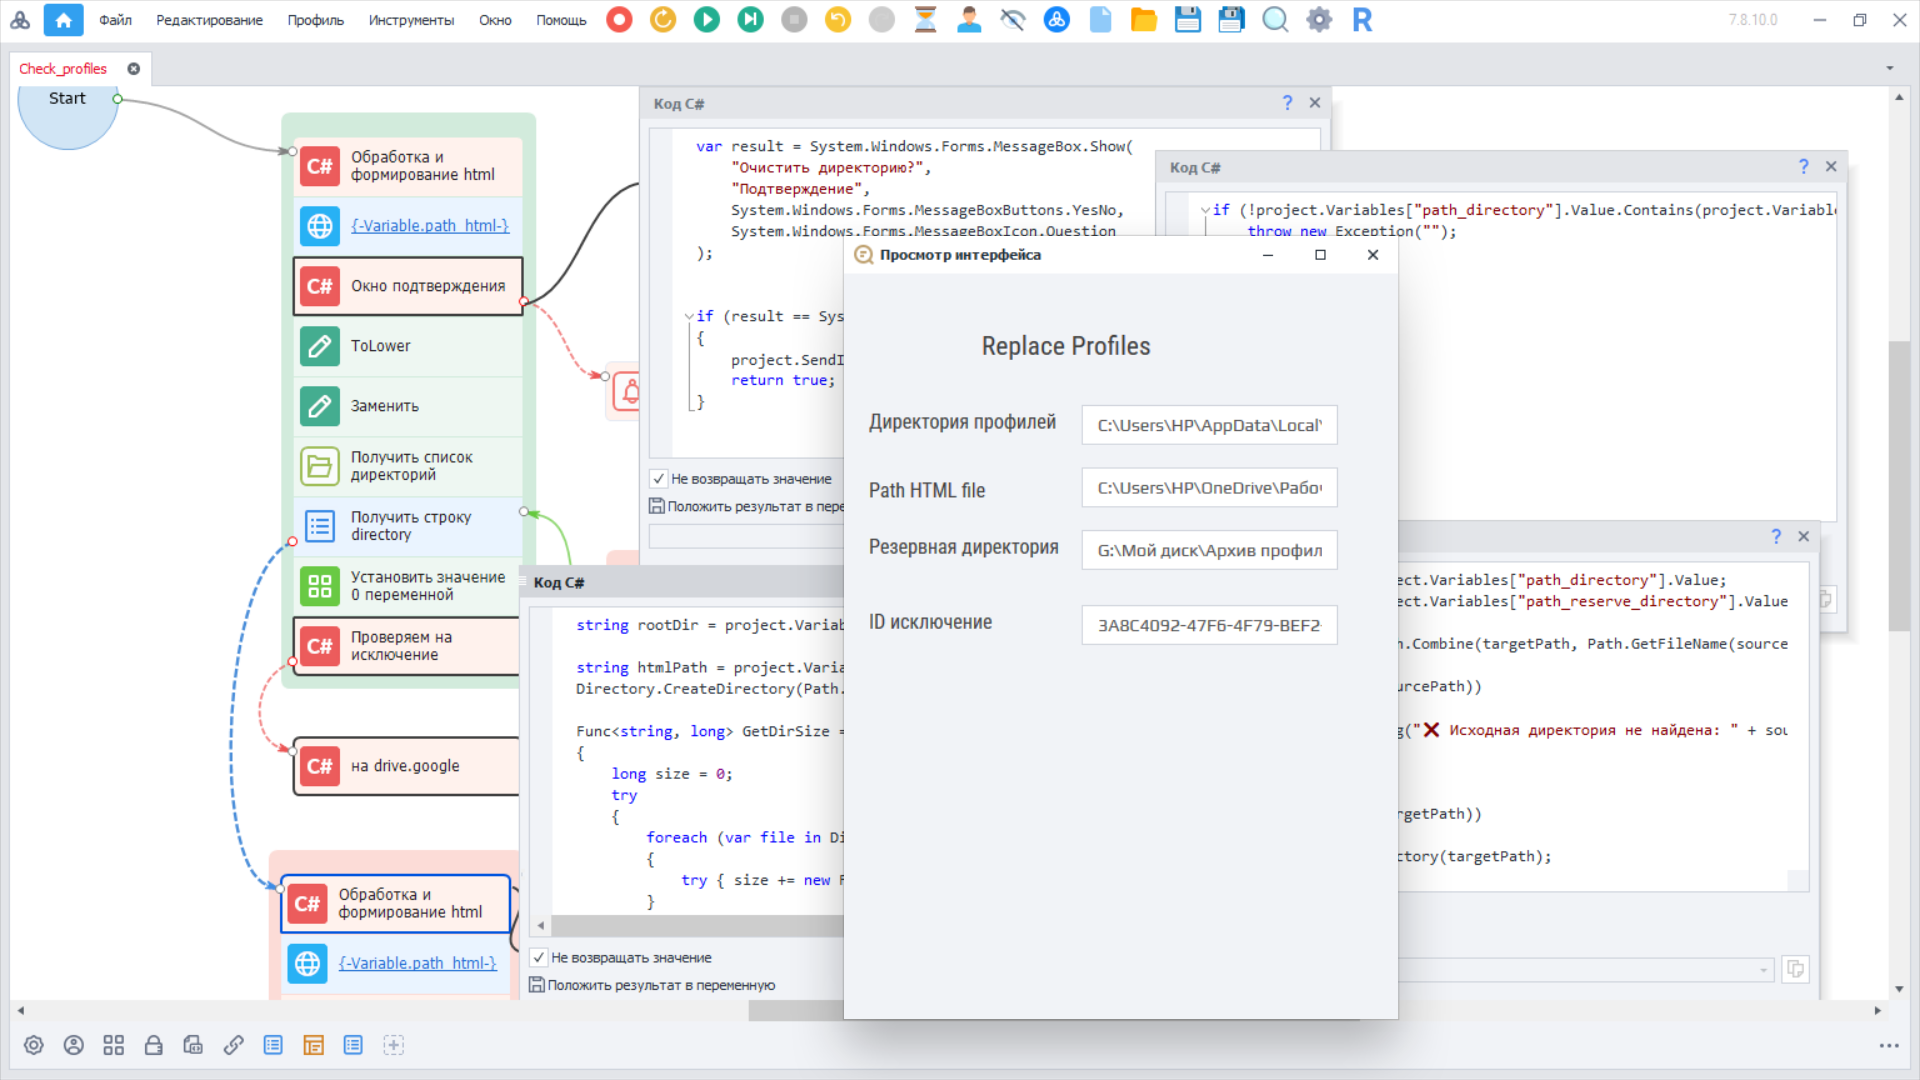The image size is (1920, 1080).
Task: Click the 'Path HTML file' input field
Action: tap(1209, 488)
